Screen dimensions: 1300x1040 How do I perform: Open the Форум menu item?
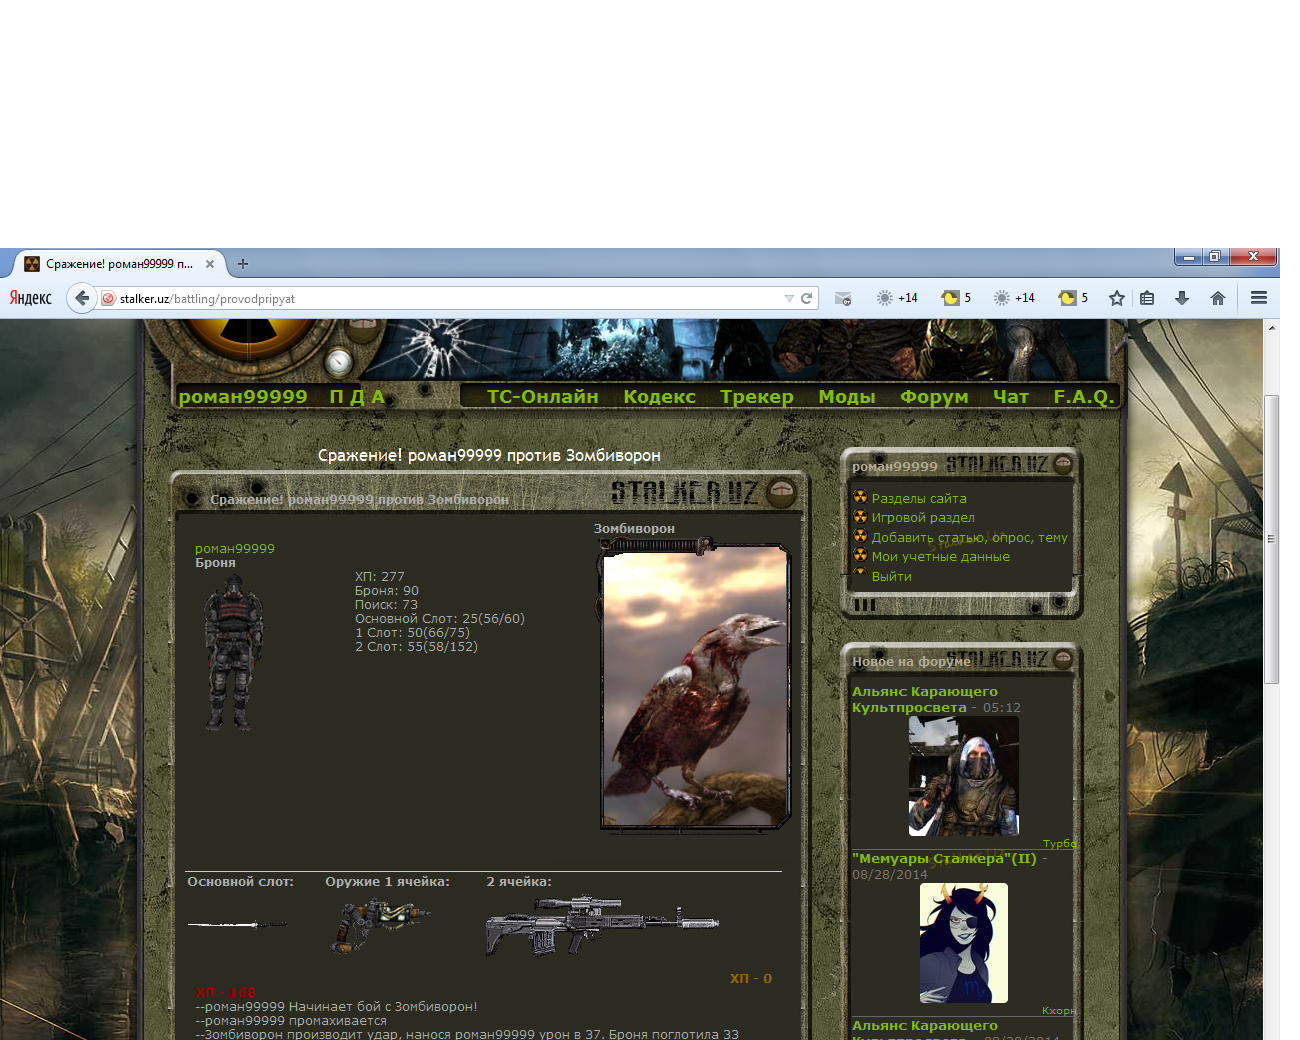pyautogui.click(x=934, y=397)
